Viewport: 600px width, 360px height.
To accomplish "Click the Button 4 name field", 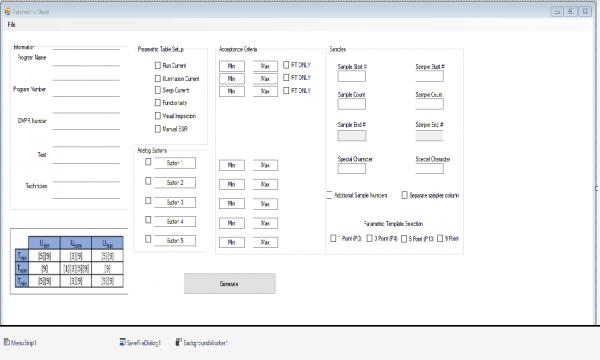I will click(x=175, y=222).
